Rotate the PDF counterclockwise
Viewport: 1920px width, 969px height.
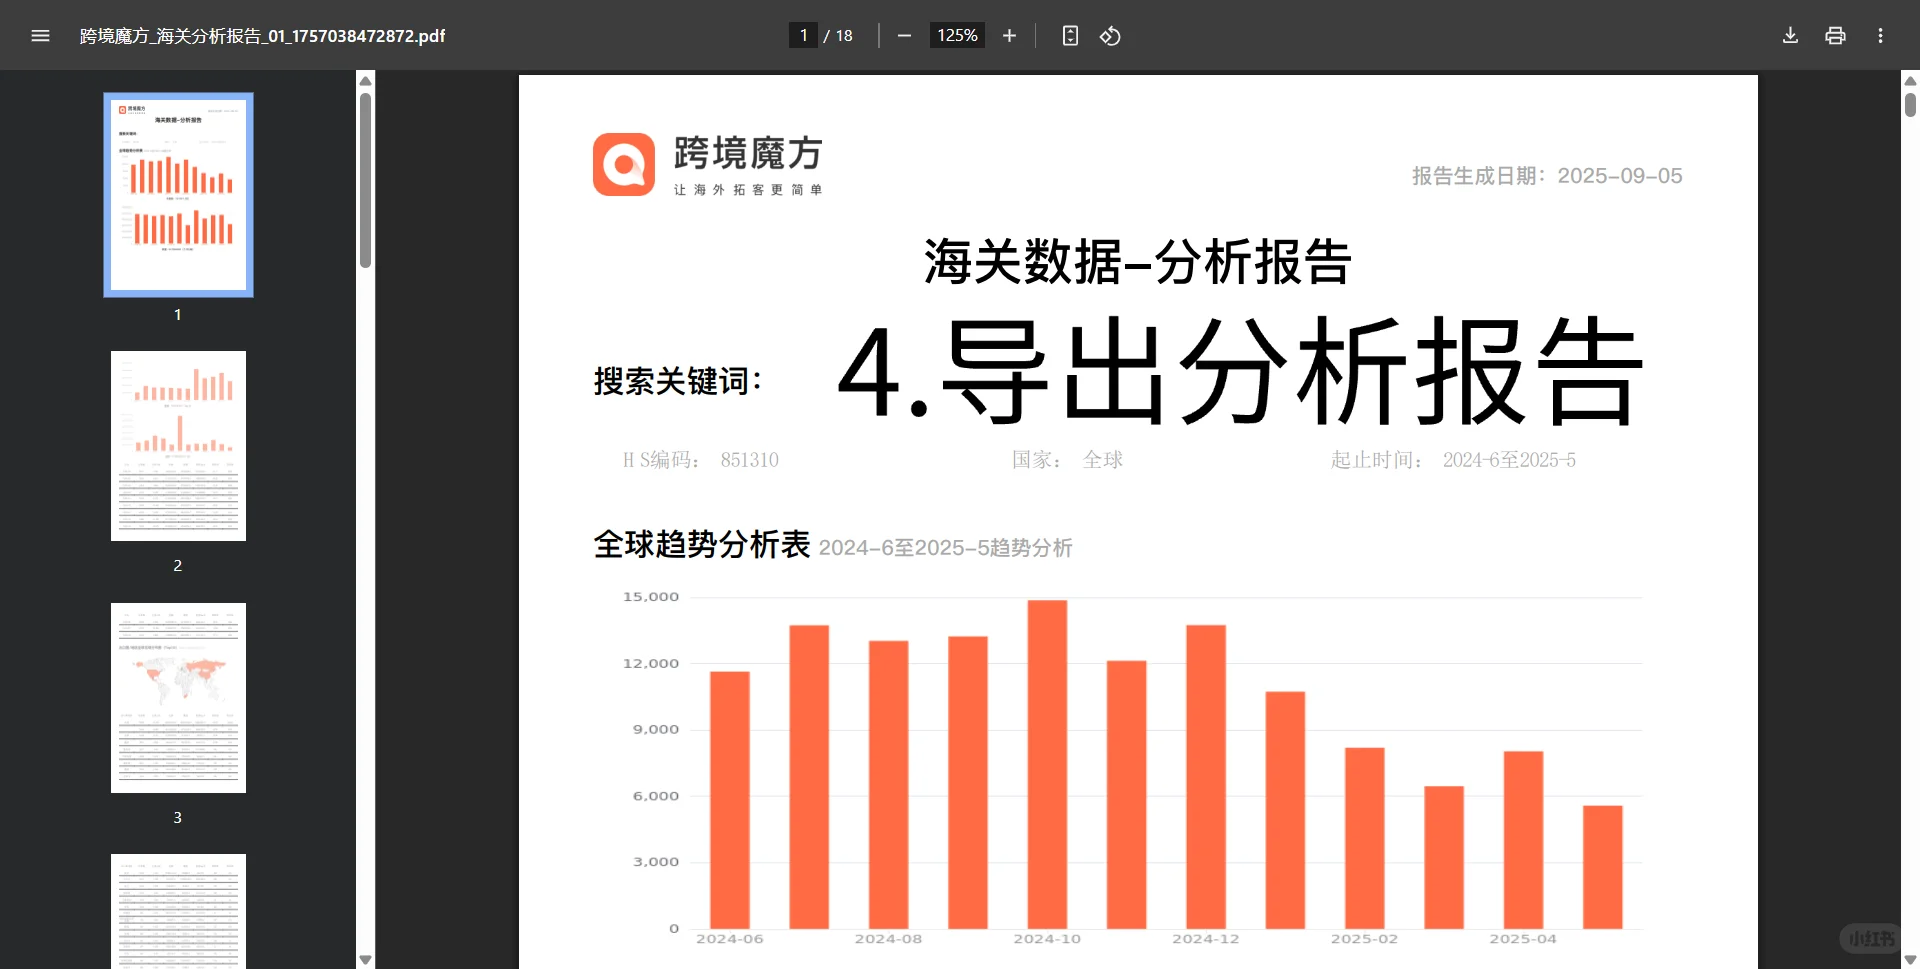pyautogui.click(x=1110, y=35)
